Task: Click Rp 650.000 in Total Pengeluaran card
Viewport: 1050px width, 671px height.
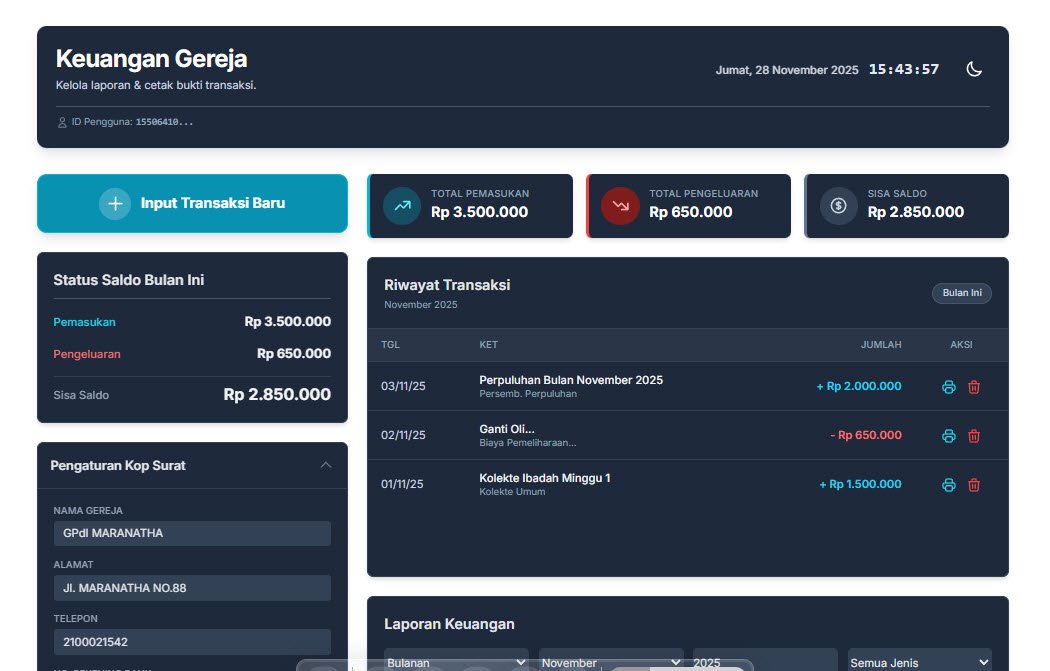Action: (690, 212)
